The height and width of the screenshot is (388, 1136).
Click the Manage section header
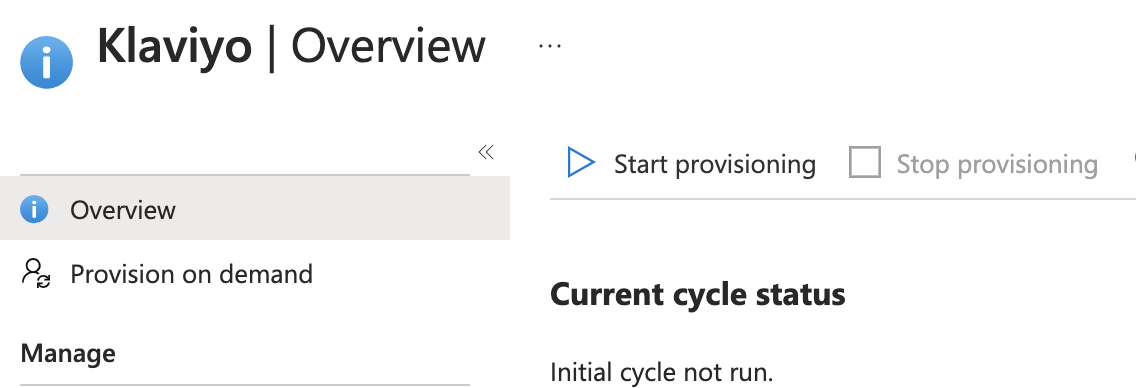coord(68,354)
